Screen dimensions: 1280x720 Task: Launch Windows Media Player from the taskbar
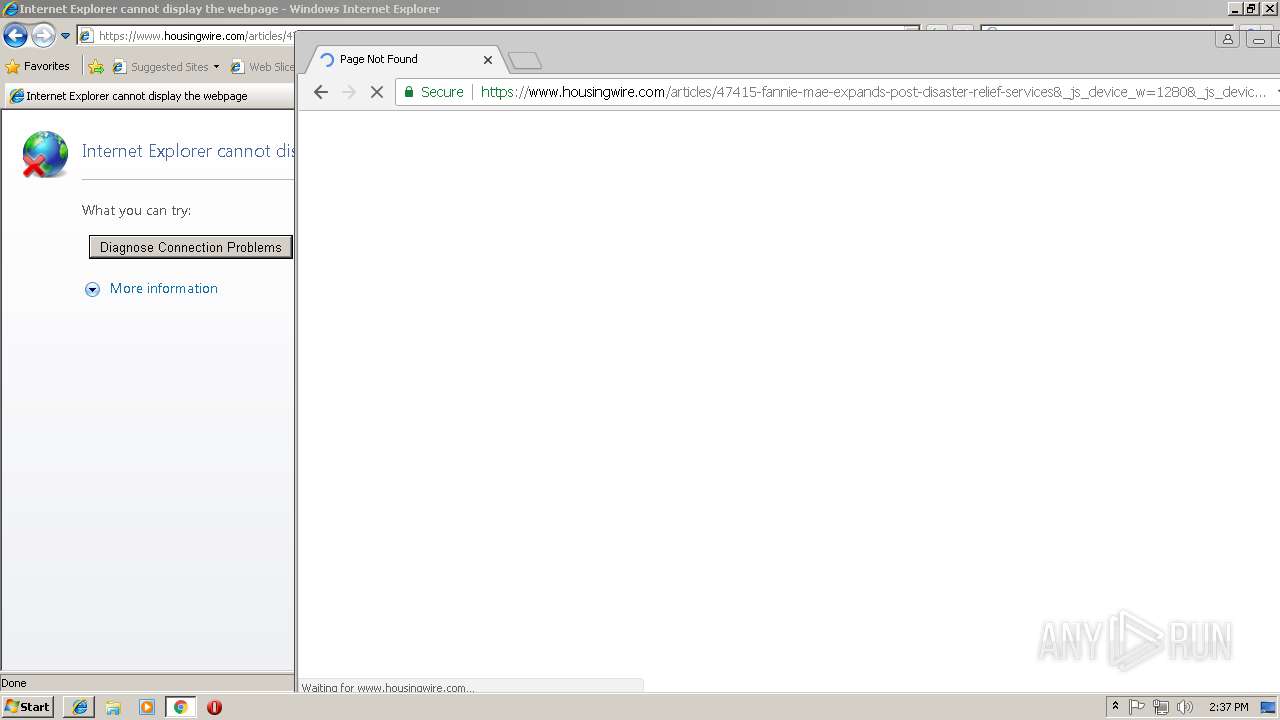pyautogui.click(x=147, y=707)
